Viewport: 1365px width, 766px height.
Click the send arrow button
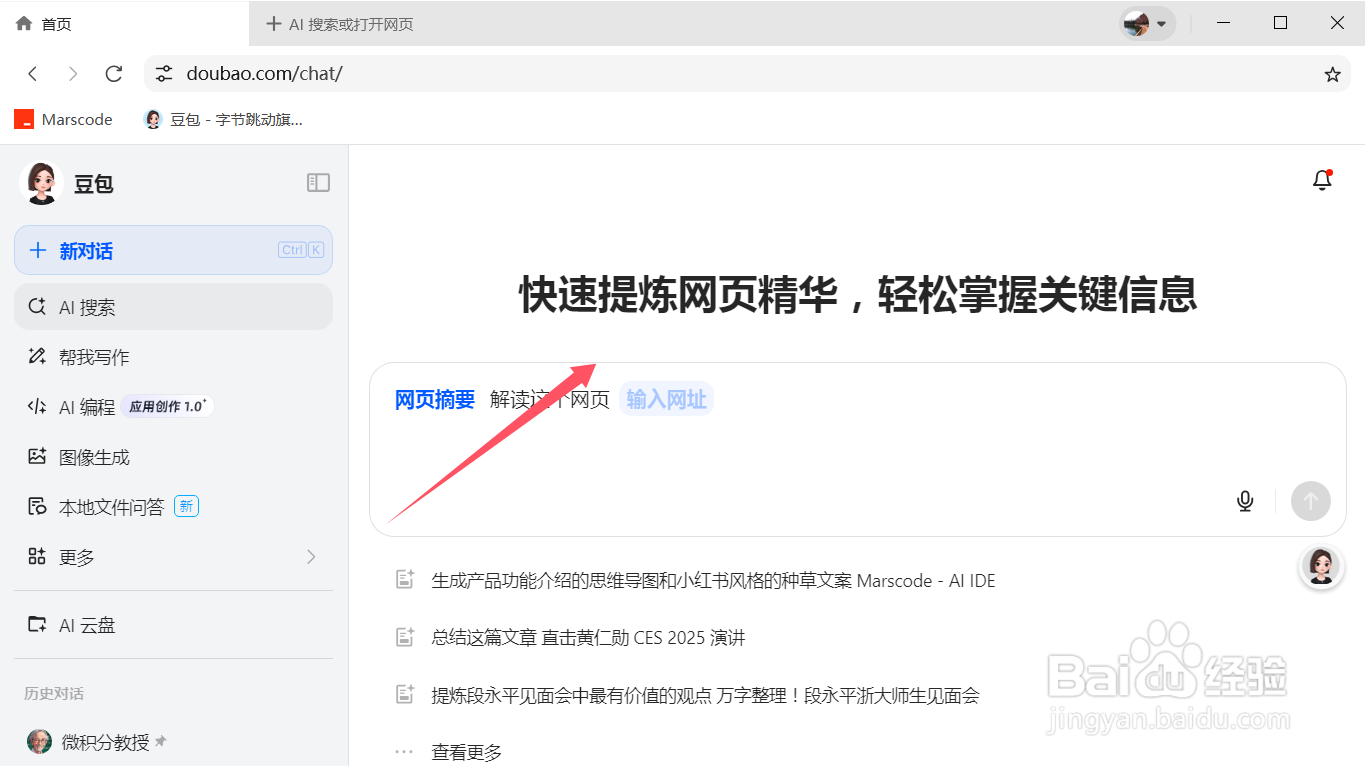pos(1311,501)
